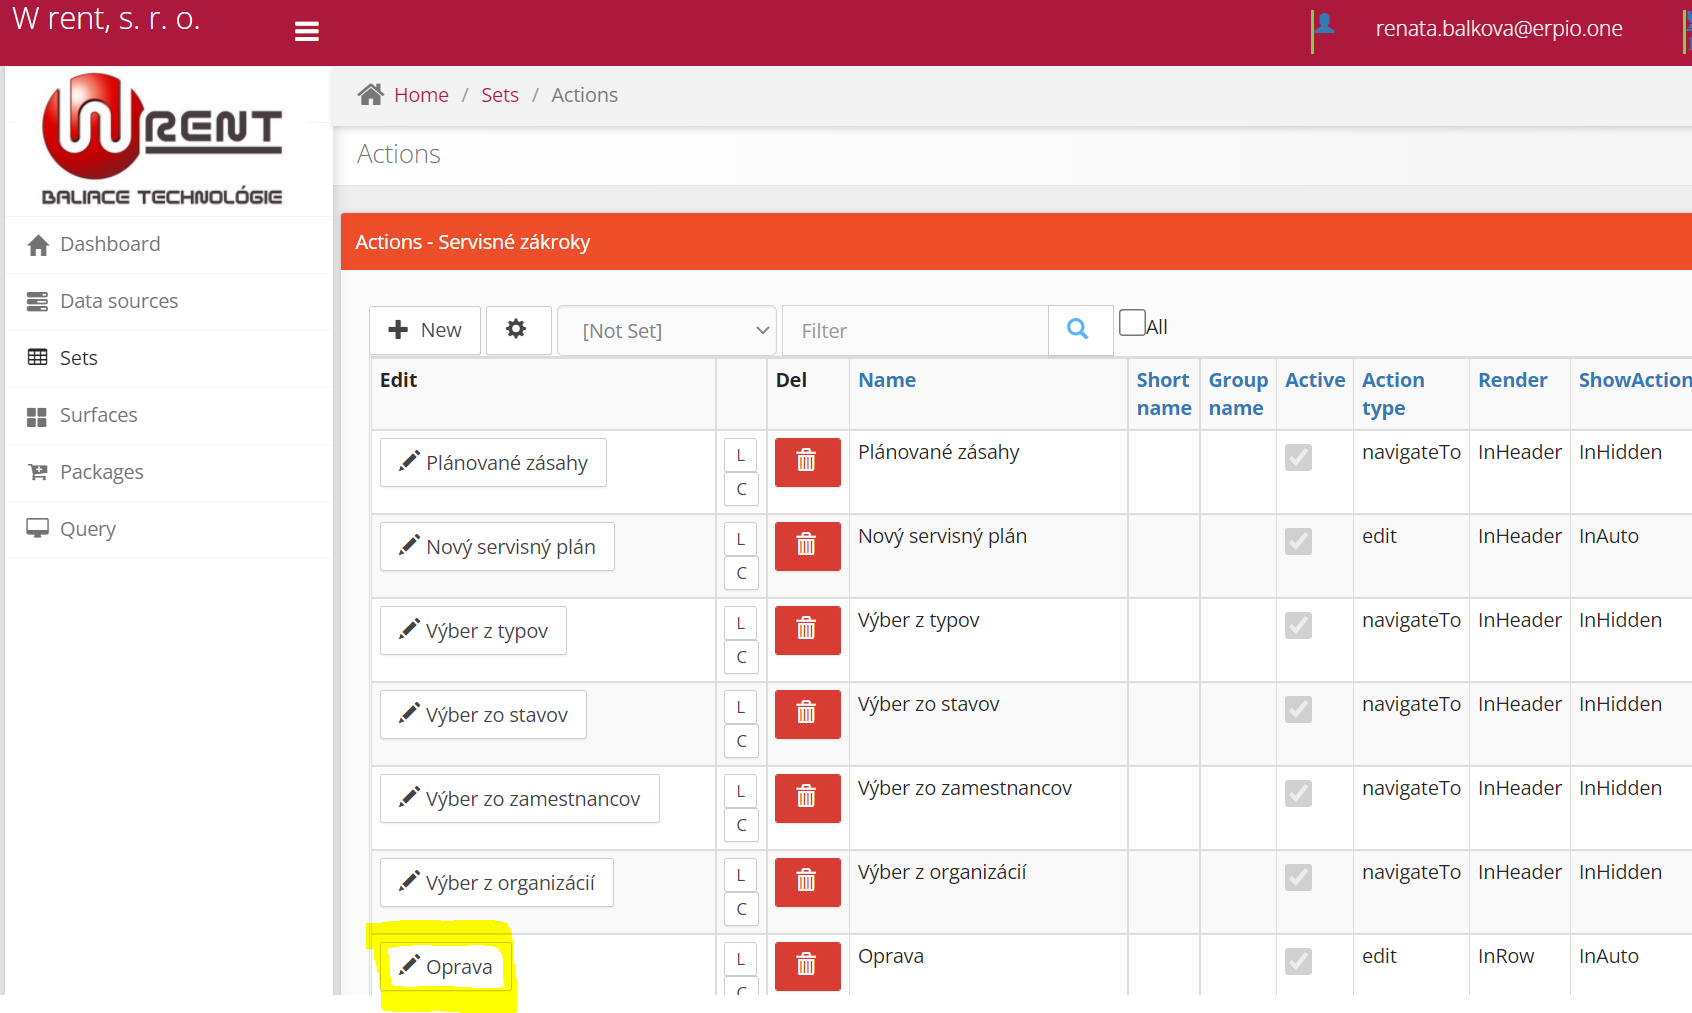
Task: Click into the Filter text field
Action: [914, 331]
